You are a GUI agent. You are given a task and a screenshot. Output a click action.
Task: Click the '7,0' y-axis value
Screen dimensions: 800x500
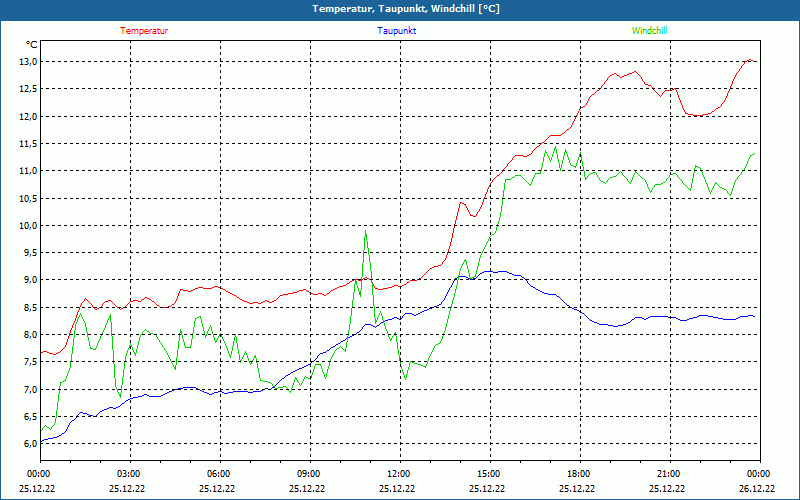30,389
